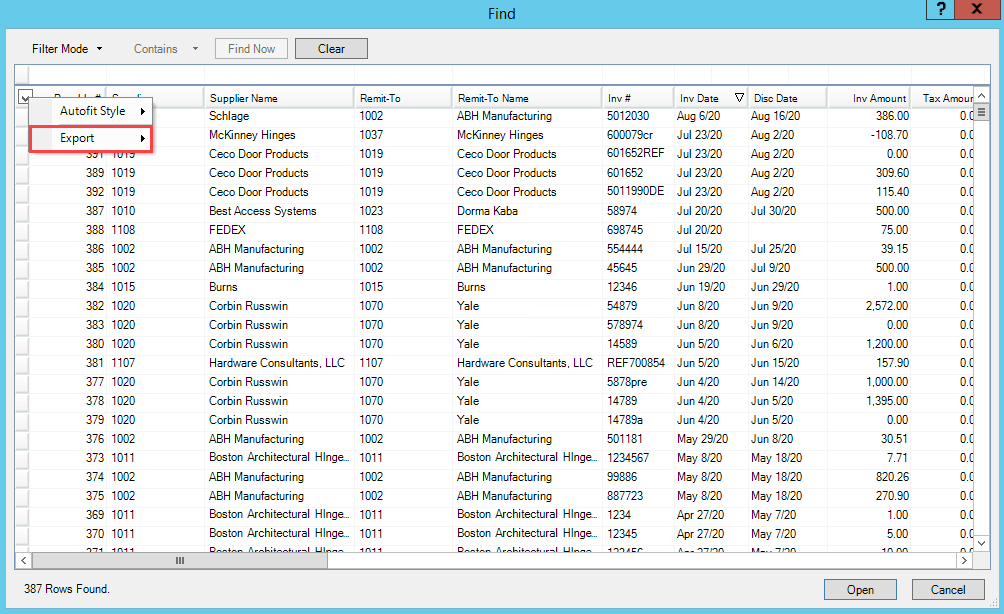This screenshot has width=1004, height=614.
Task: Click the horizontal scrollbar thumb
Action: pos(180,560)
